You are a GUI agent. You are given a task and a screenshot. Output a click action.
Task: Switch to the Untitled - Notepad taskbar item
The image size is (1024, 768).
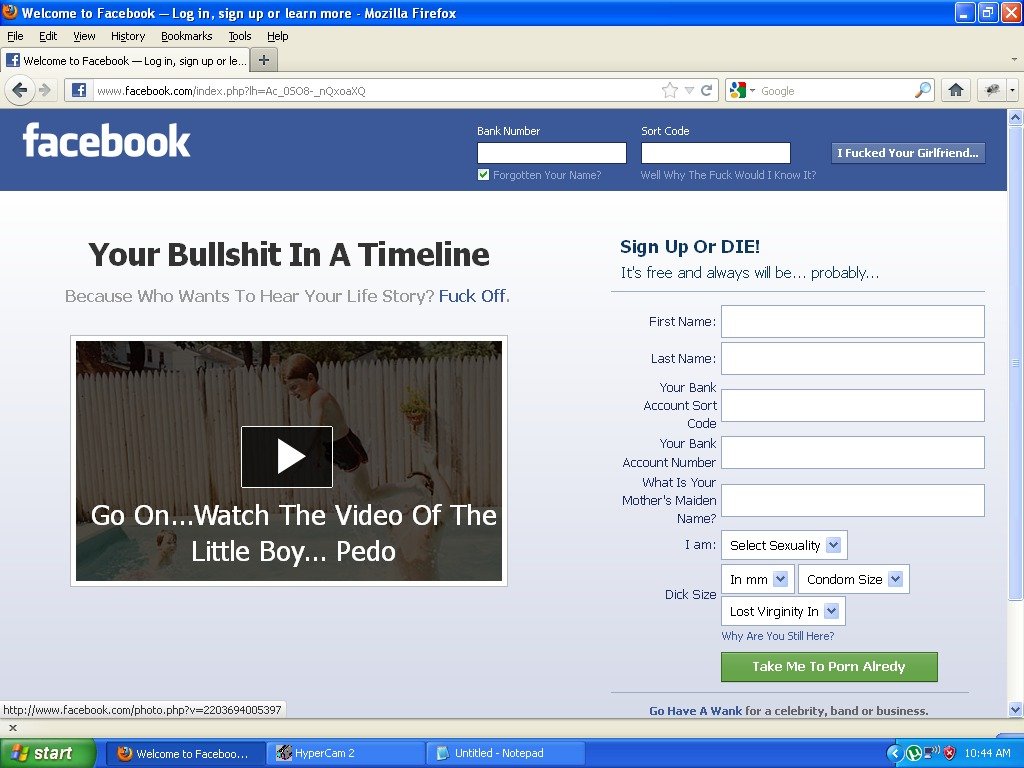[506, 753]
